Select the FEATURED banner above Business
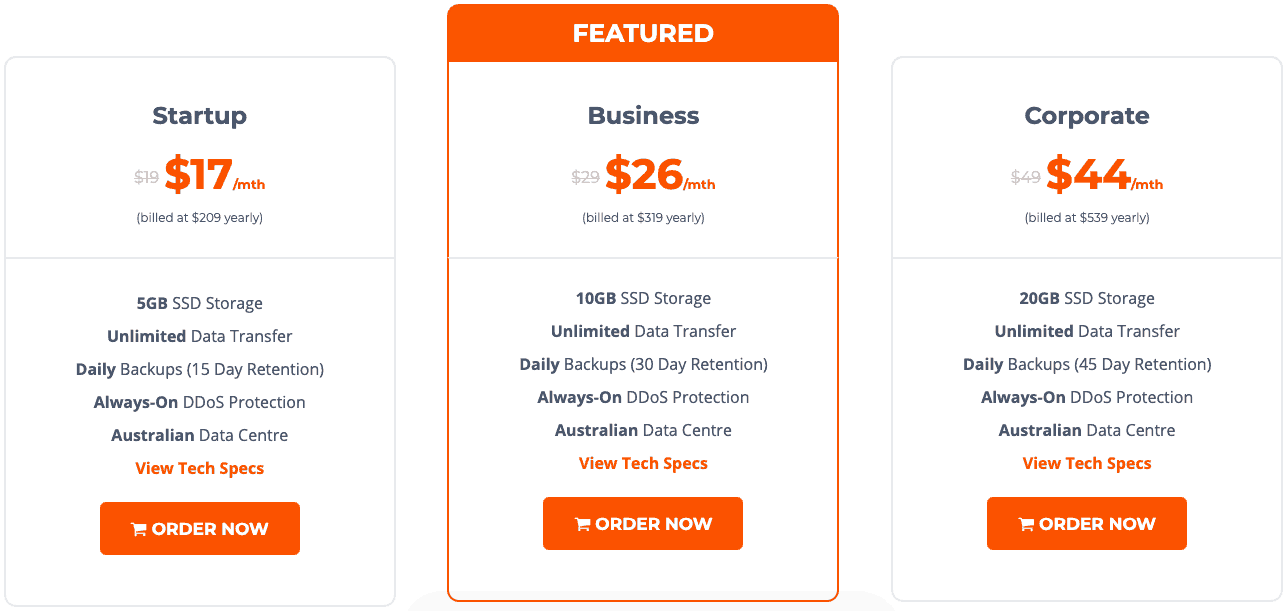 coord(643,33)
